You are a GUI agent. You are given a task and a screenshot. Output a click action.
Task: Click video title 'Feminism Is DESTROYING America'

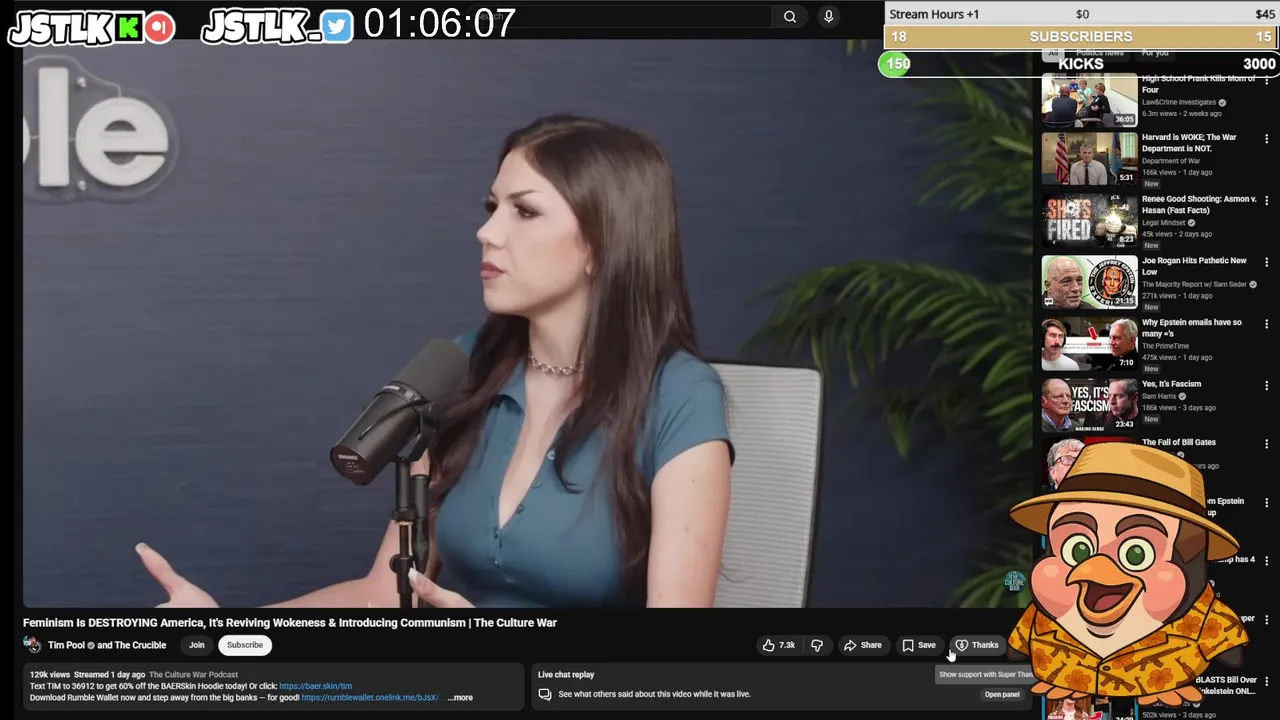coord(290,622)
